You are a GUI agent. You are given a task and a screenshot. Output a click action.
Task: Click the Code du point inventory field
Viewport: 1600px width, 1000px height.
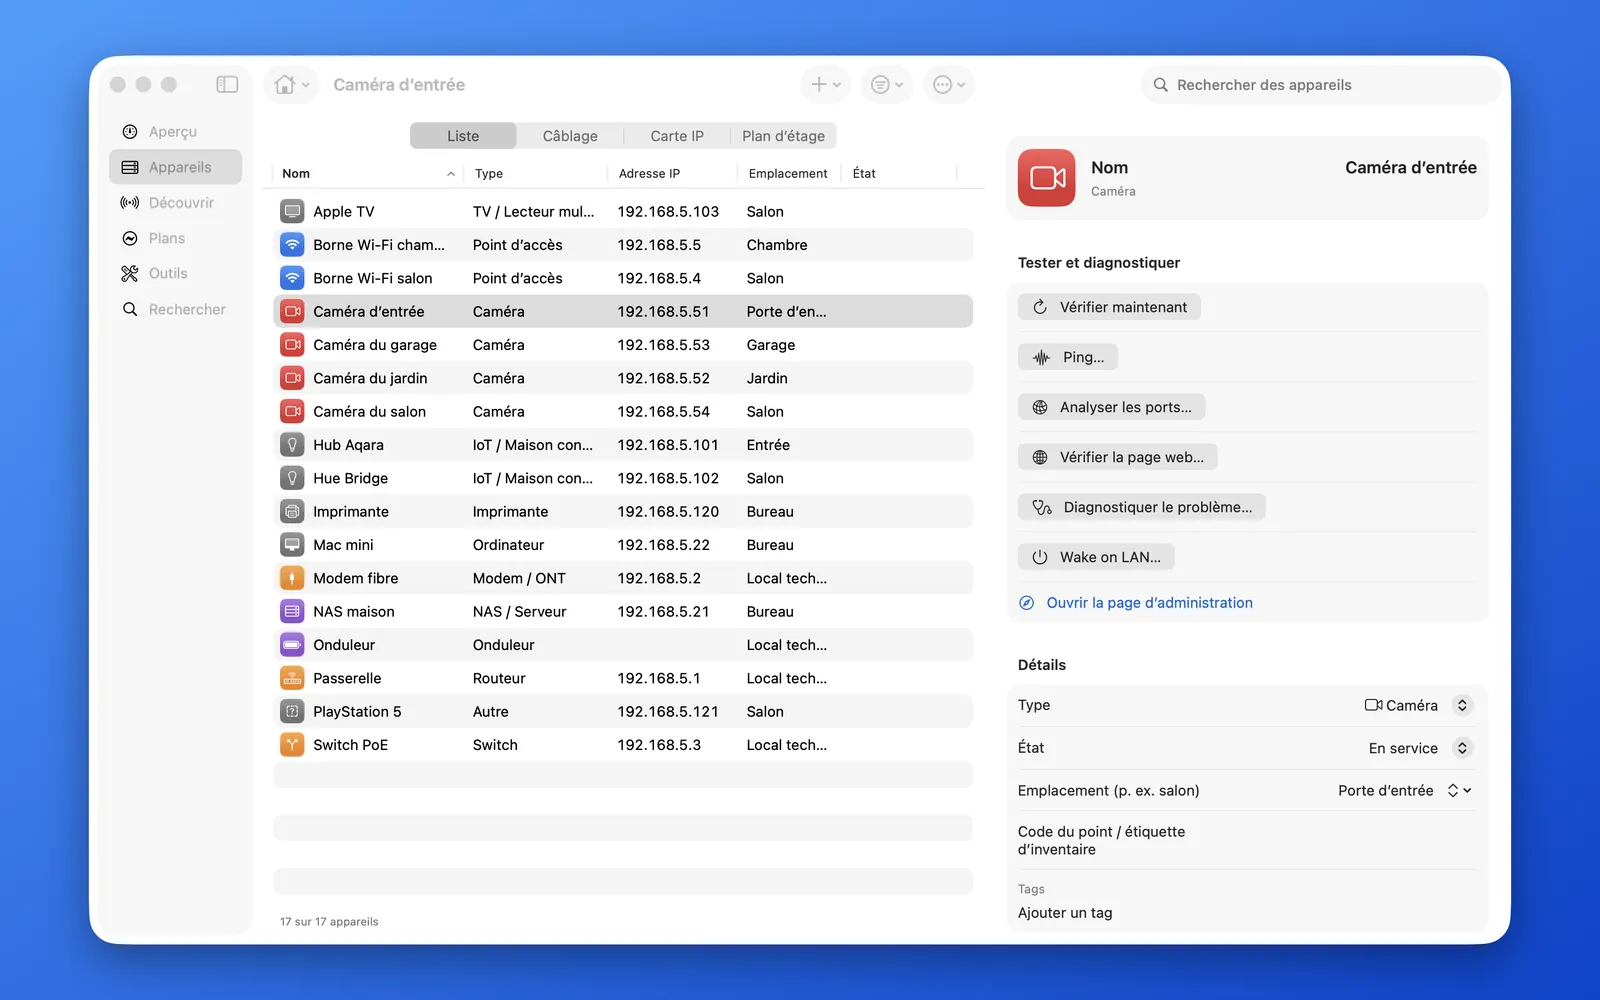tap(1246, 841)
